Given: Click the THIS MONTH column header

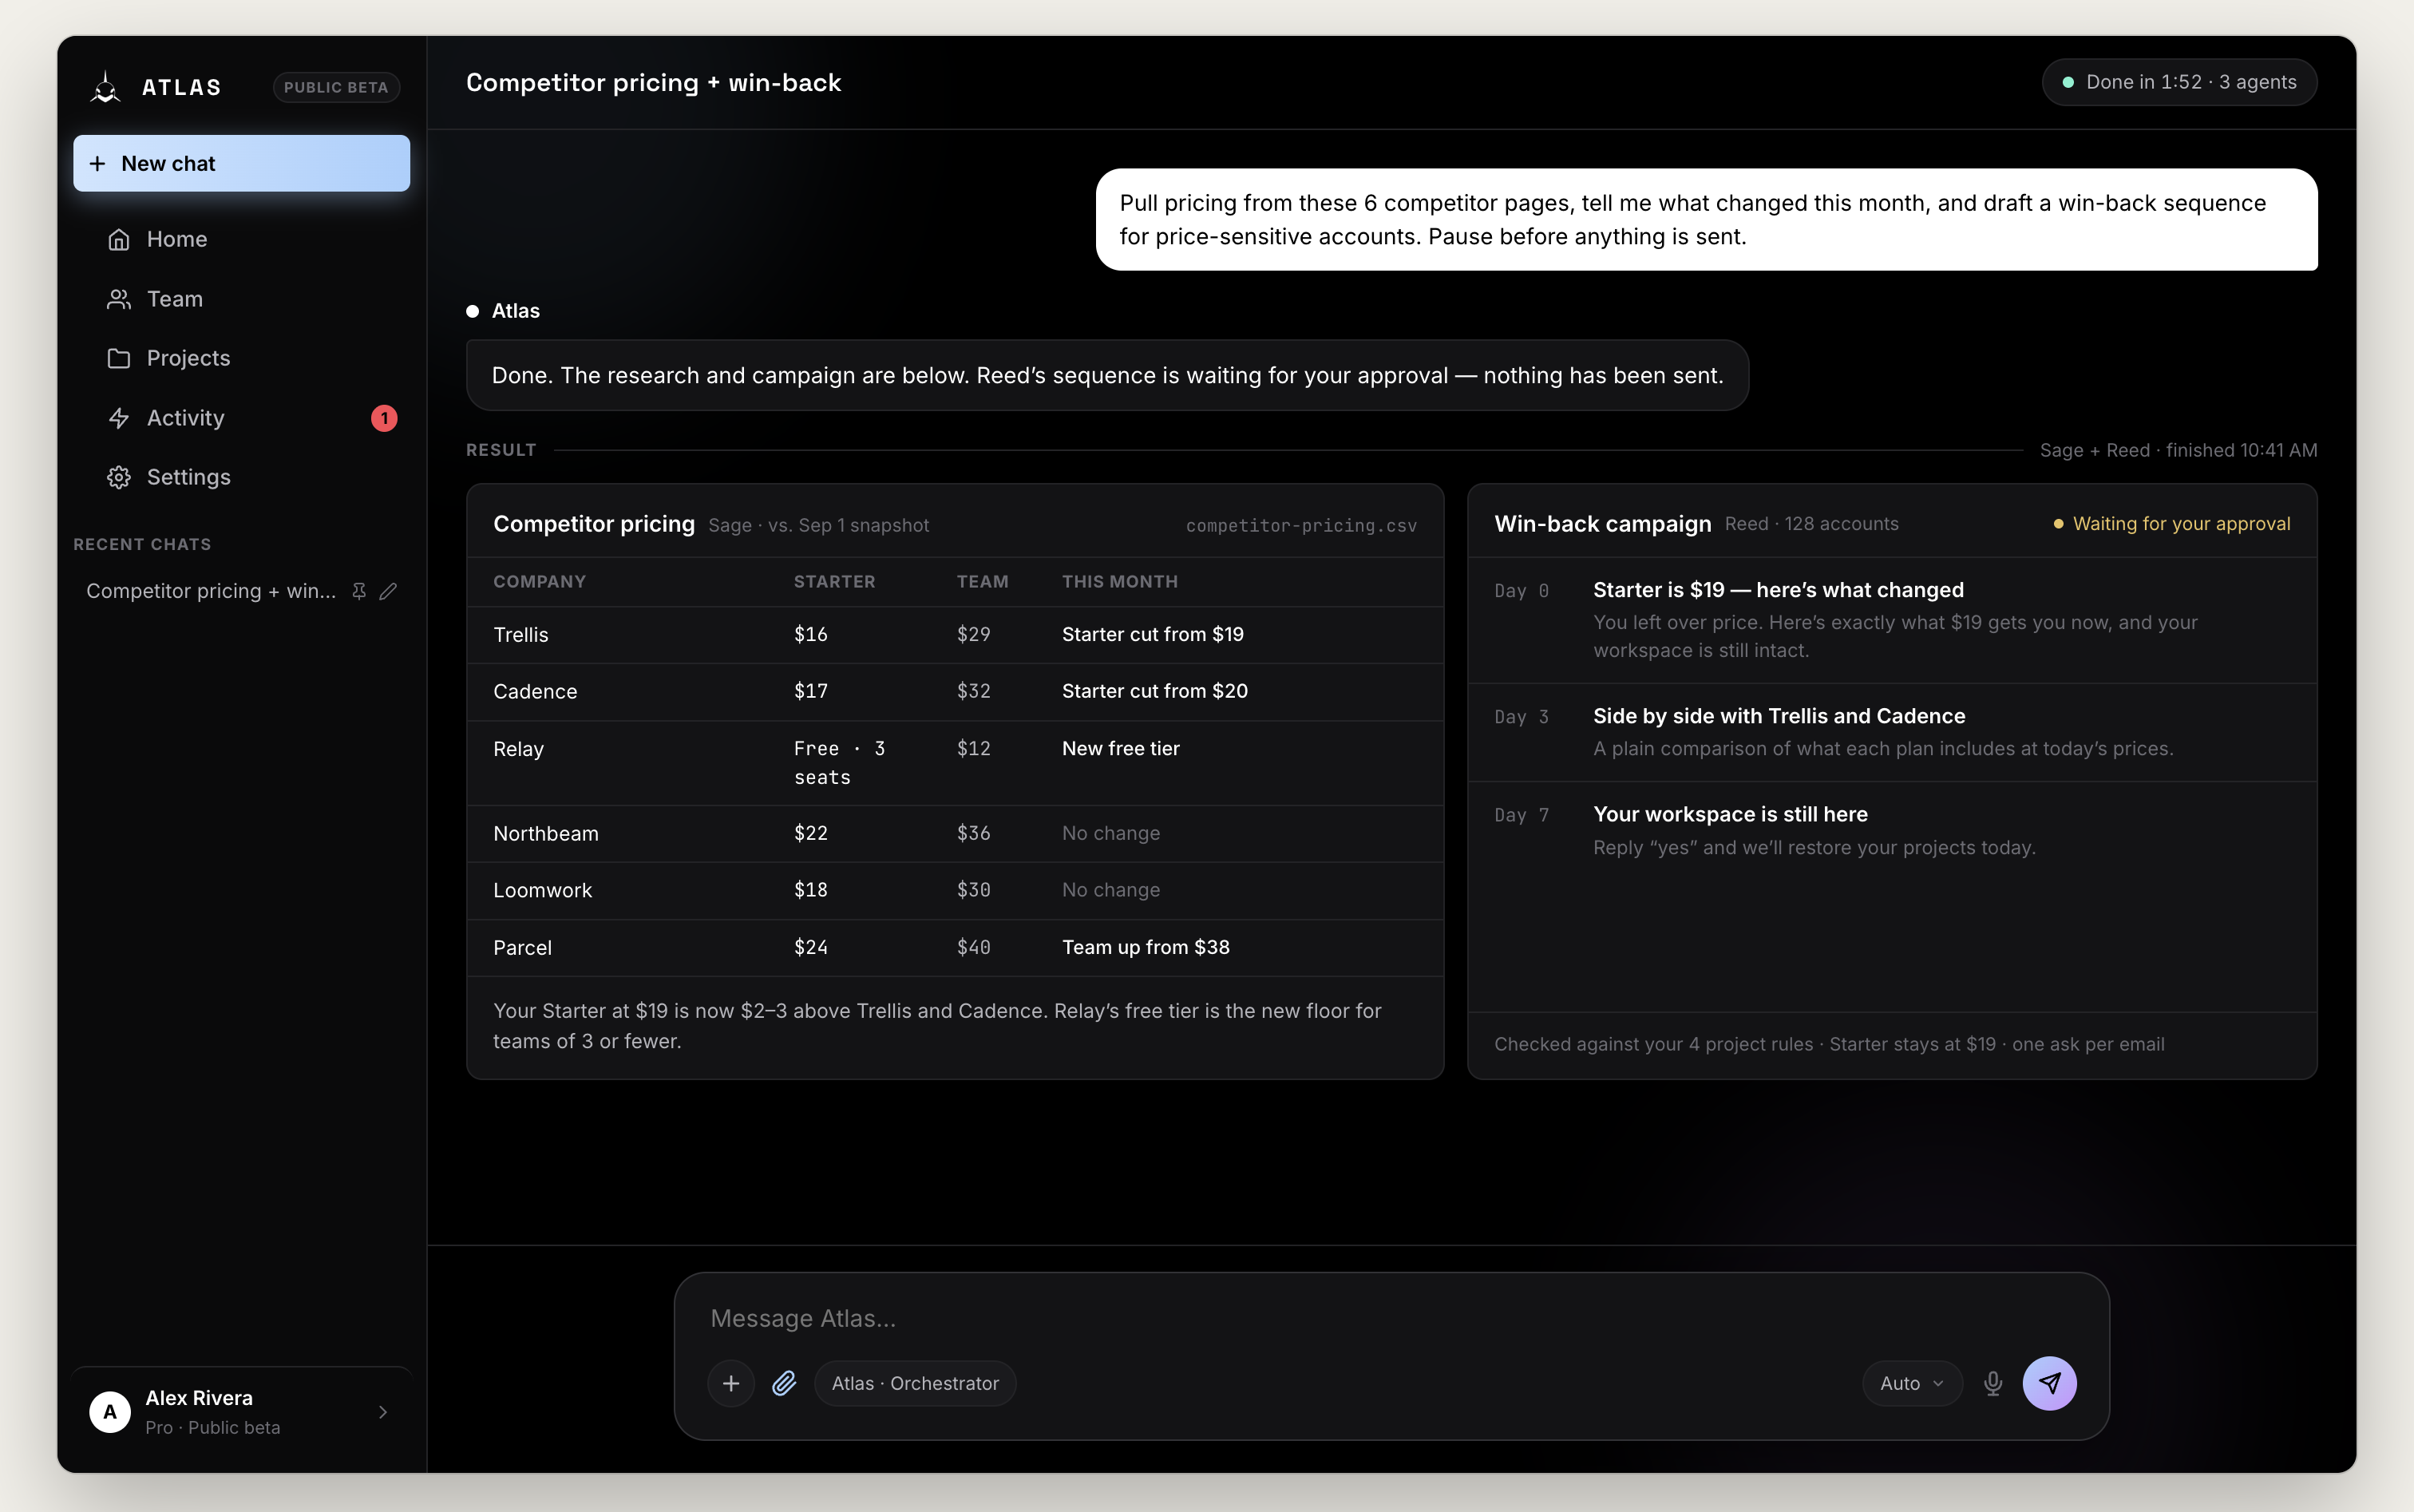Looking at the screenshot, I should 1120,582.
